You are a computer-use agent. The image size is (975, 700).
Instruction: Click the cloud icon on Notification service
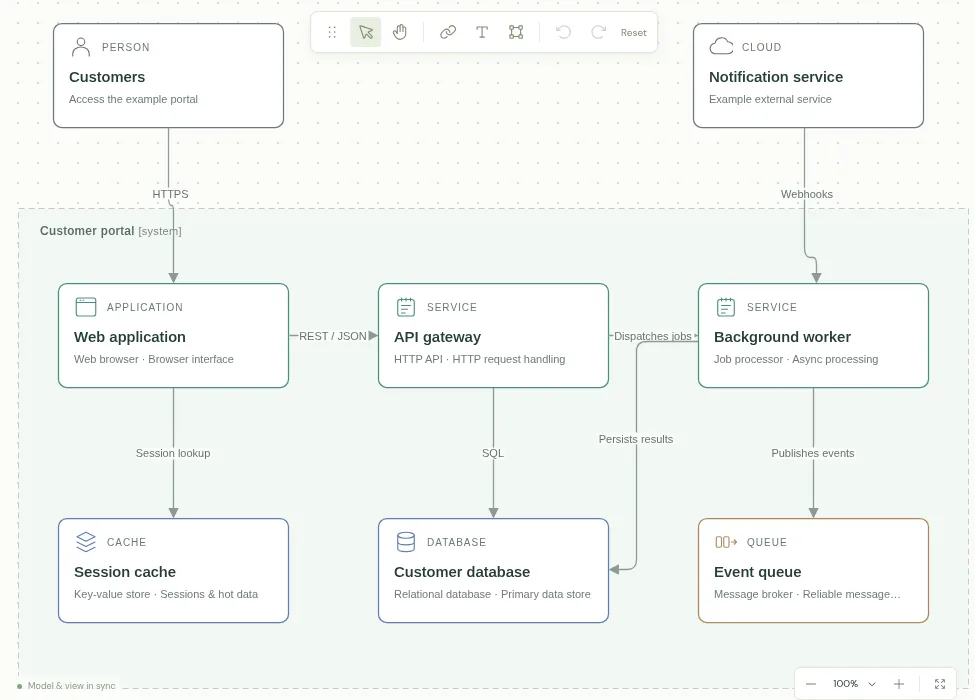pos(721,47)
